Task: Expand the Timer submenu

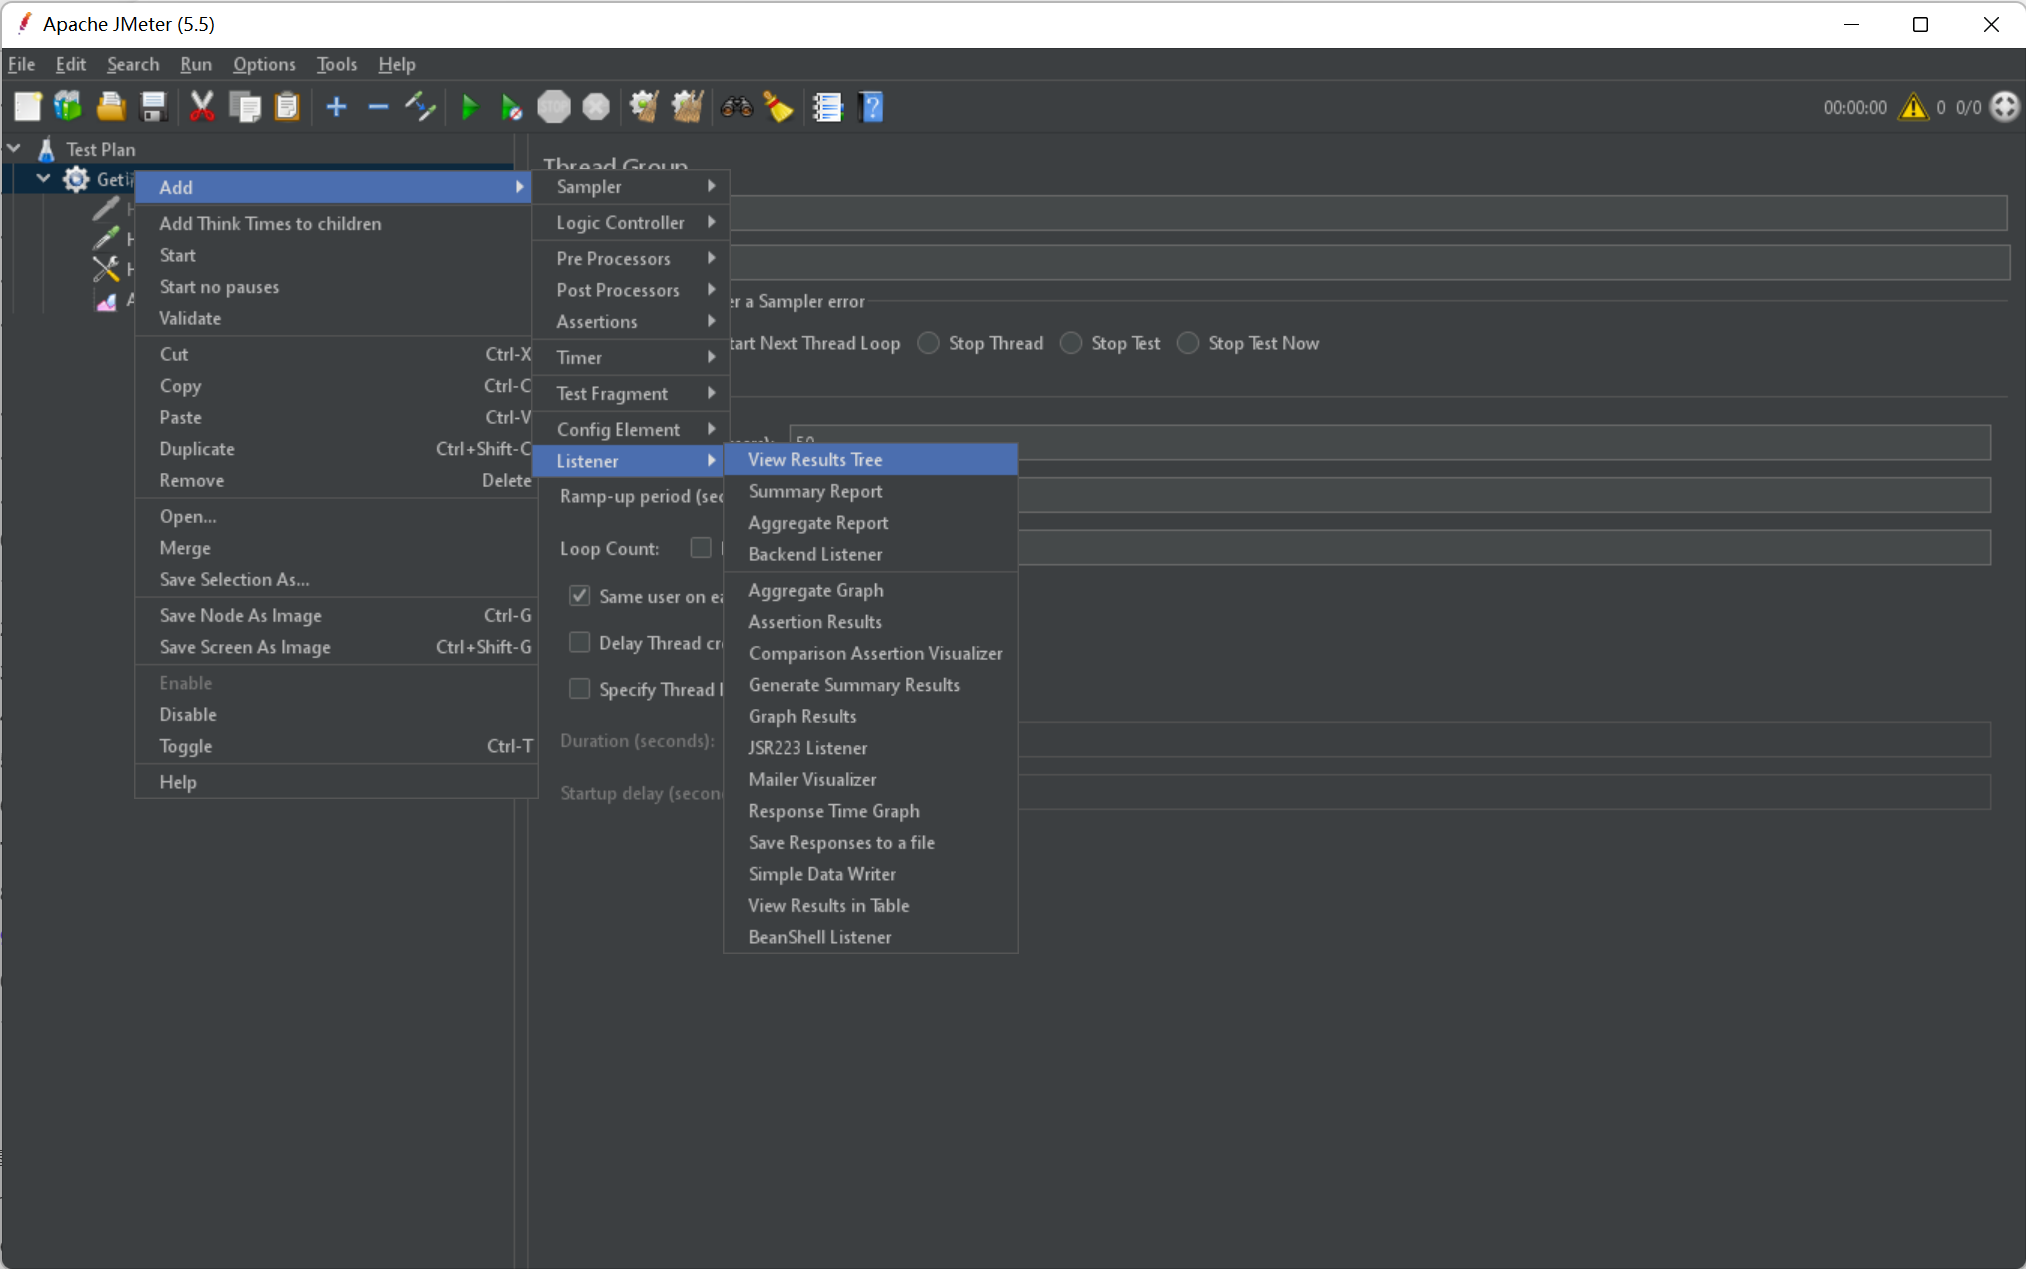Action: [631, 358]
